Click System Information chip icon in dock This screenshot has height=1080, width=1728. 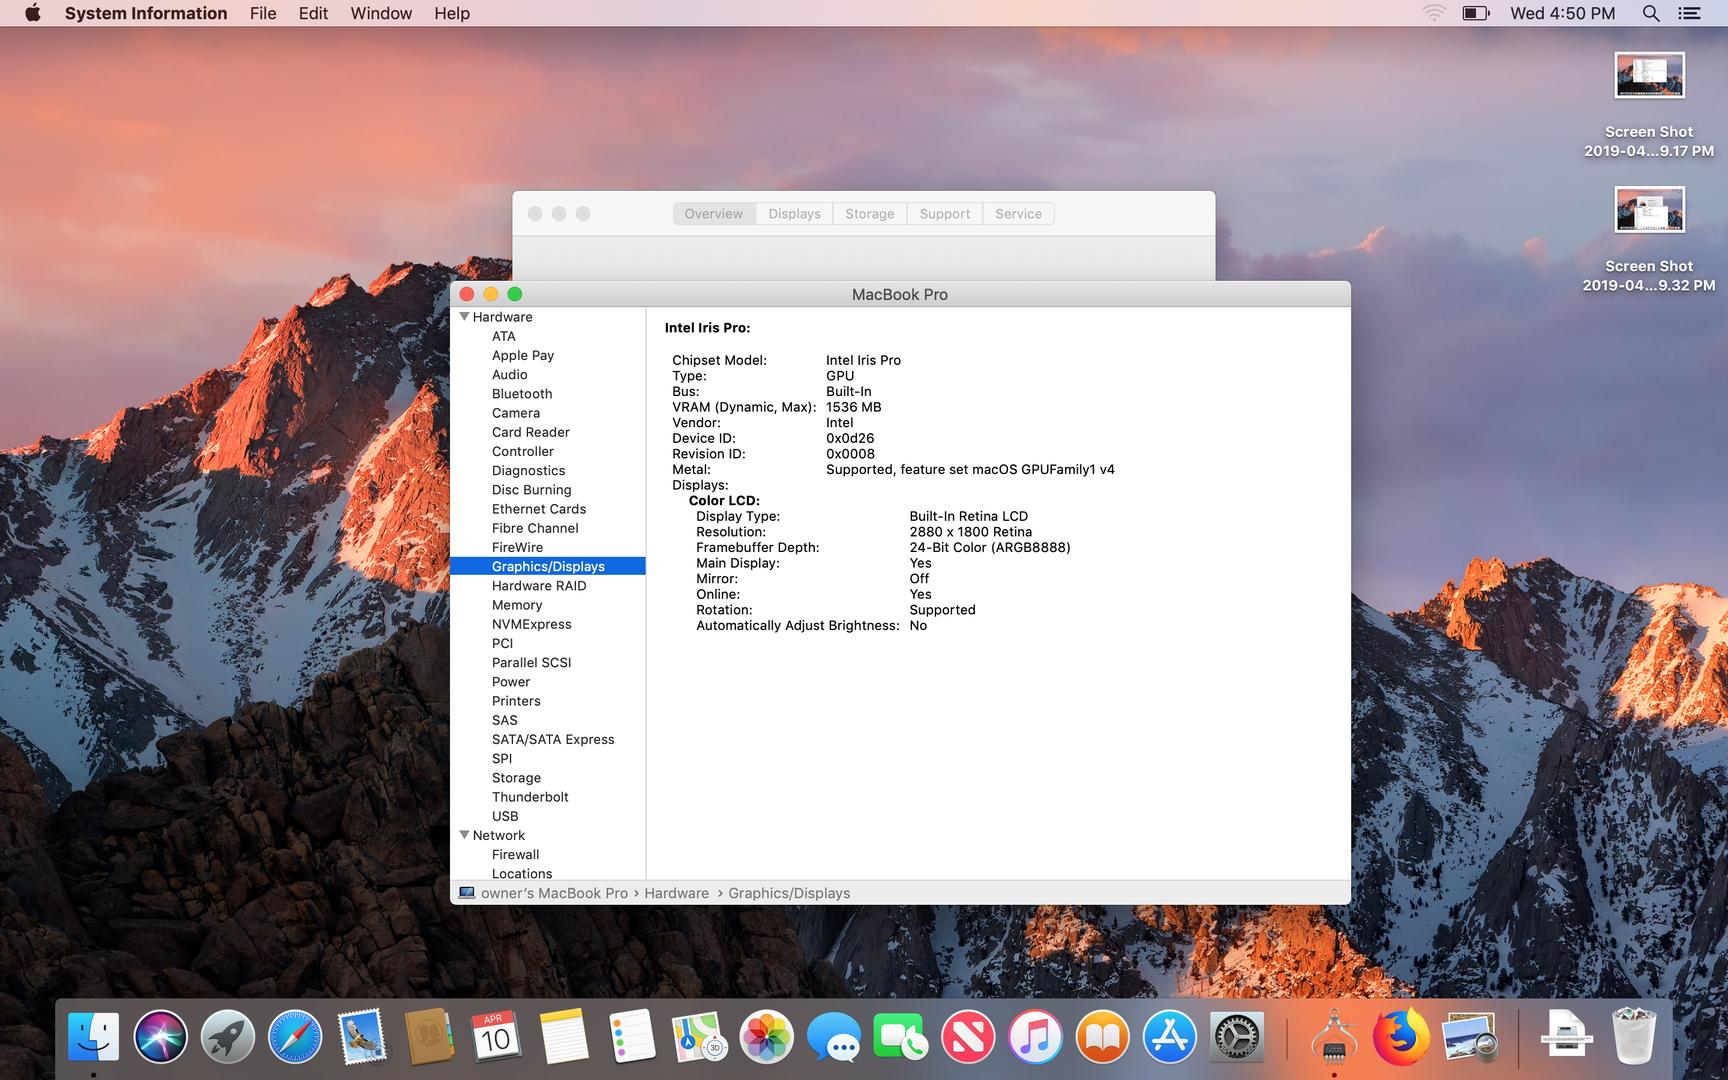1333,1036
